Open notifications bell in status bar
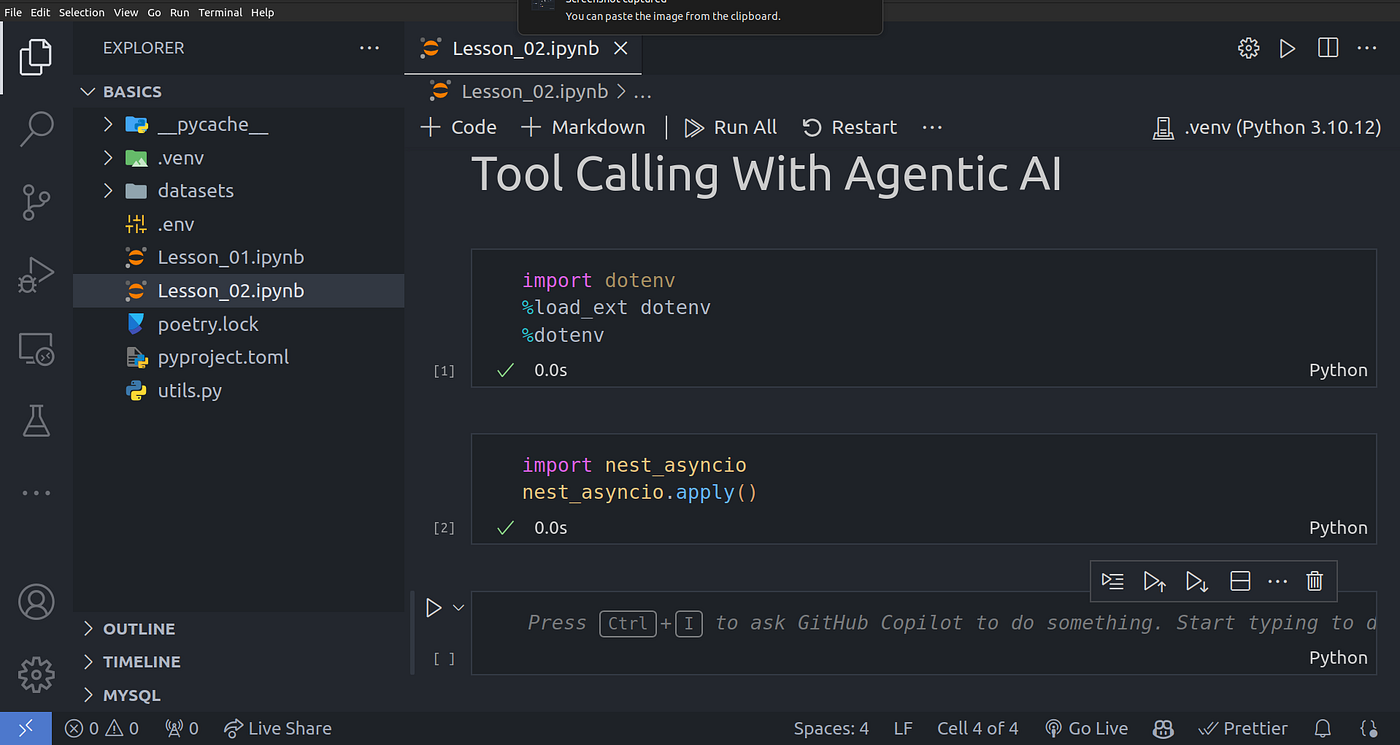Screen dimensions: 1400x745 point(1322,728)
